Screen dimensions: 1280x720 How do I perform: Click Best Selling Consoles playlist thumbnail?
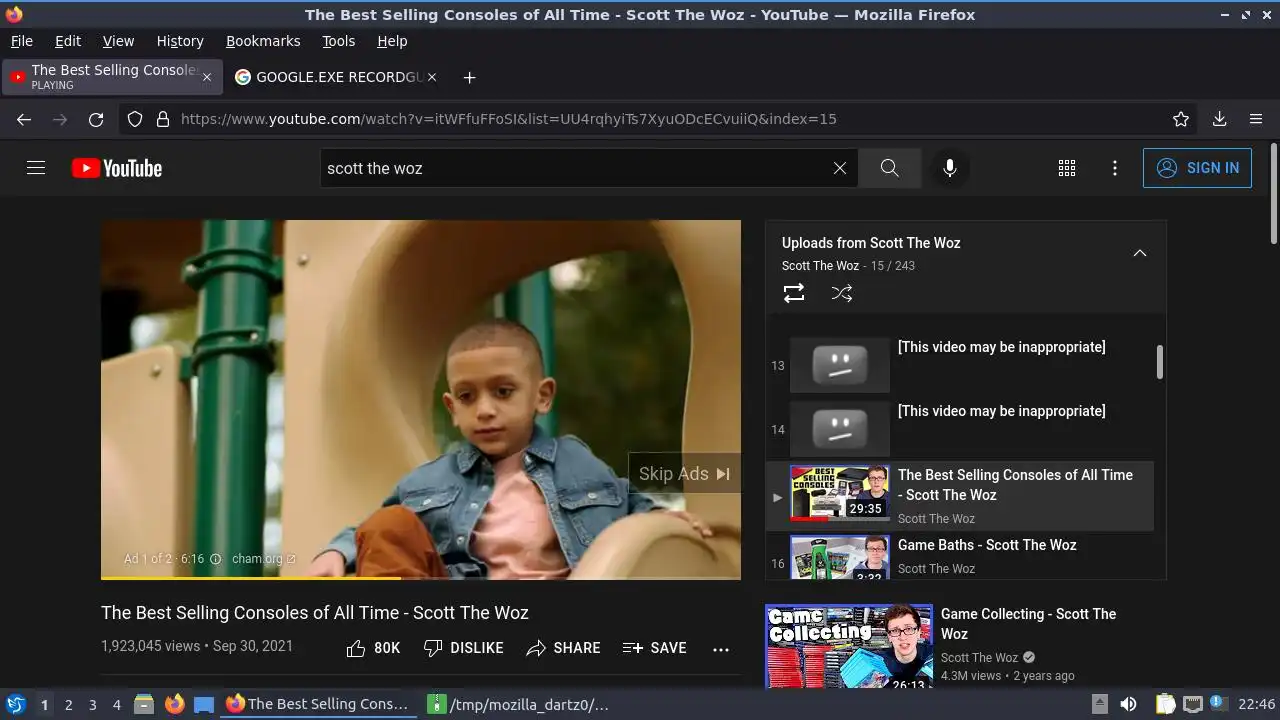(839, 493)
